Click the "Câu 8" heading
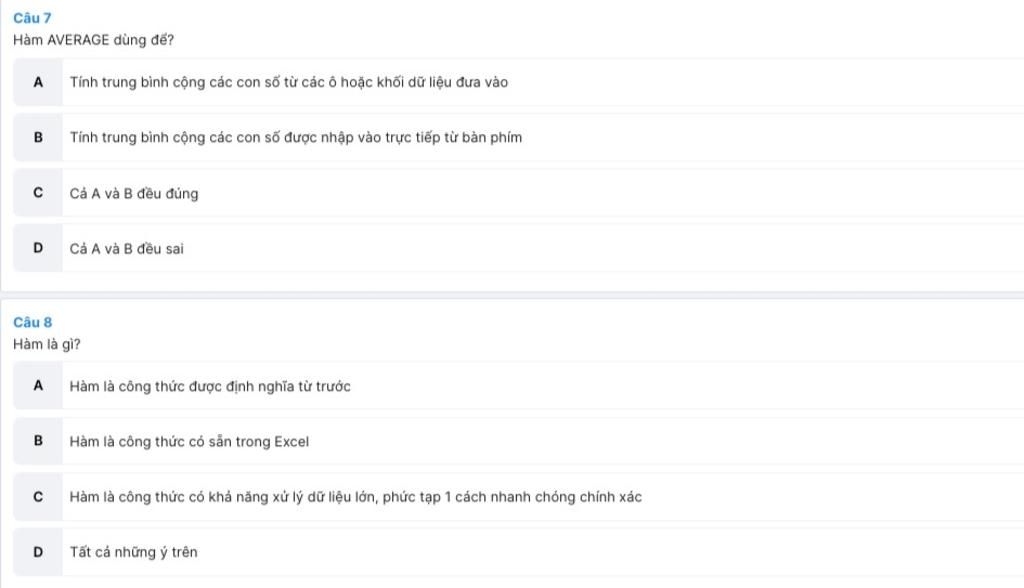Viewport: 1024px width, 588px height. coord(32,322)
